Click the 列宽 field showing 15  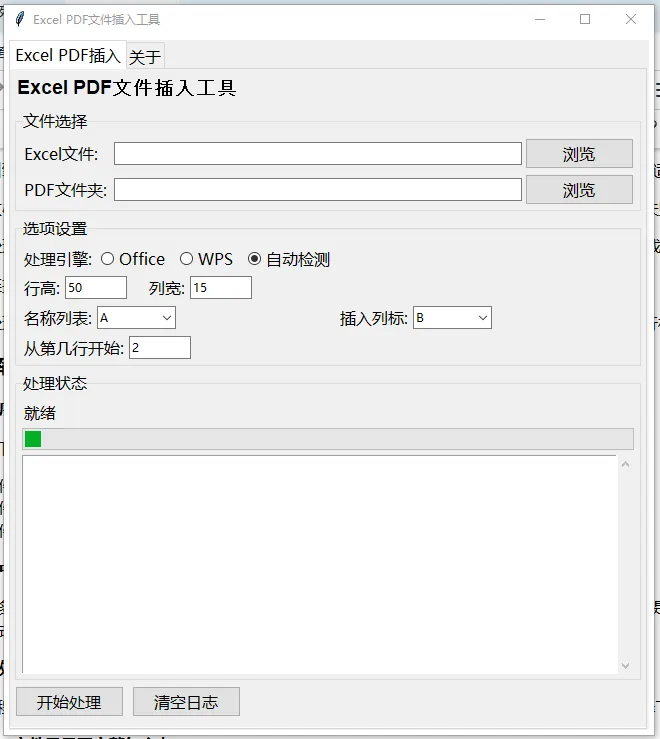[221, 287]
